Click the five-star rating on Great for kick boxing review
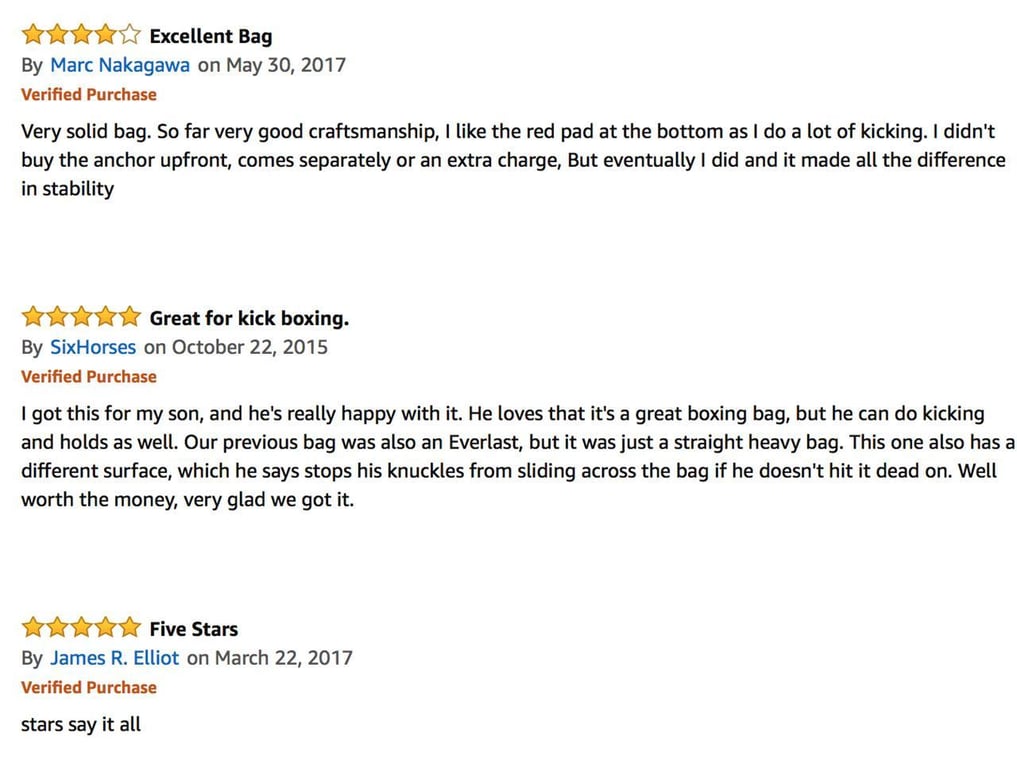This screenshot has height=768, width=1017. point(81,317)
